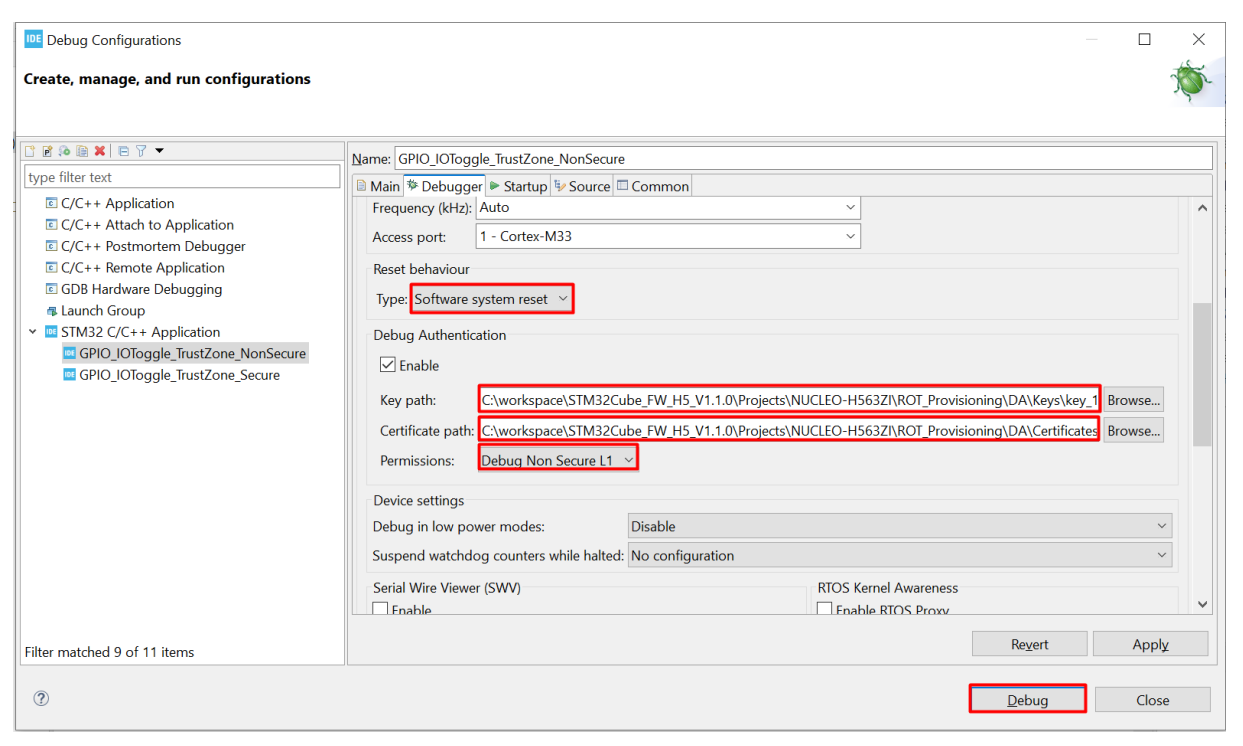
Task: Select GDB Hardware Debugging
Action: tap(141, 289)
